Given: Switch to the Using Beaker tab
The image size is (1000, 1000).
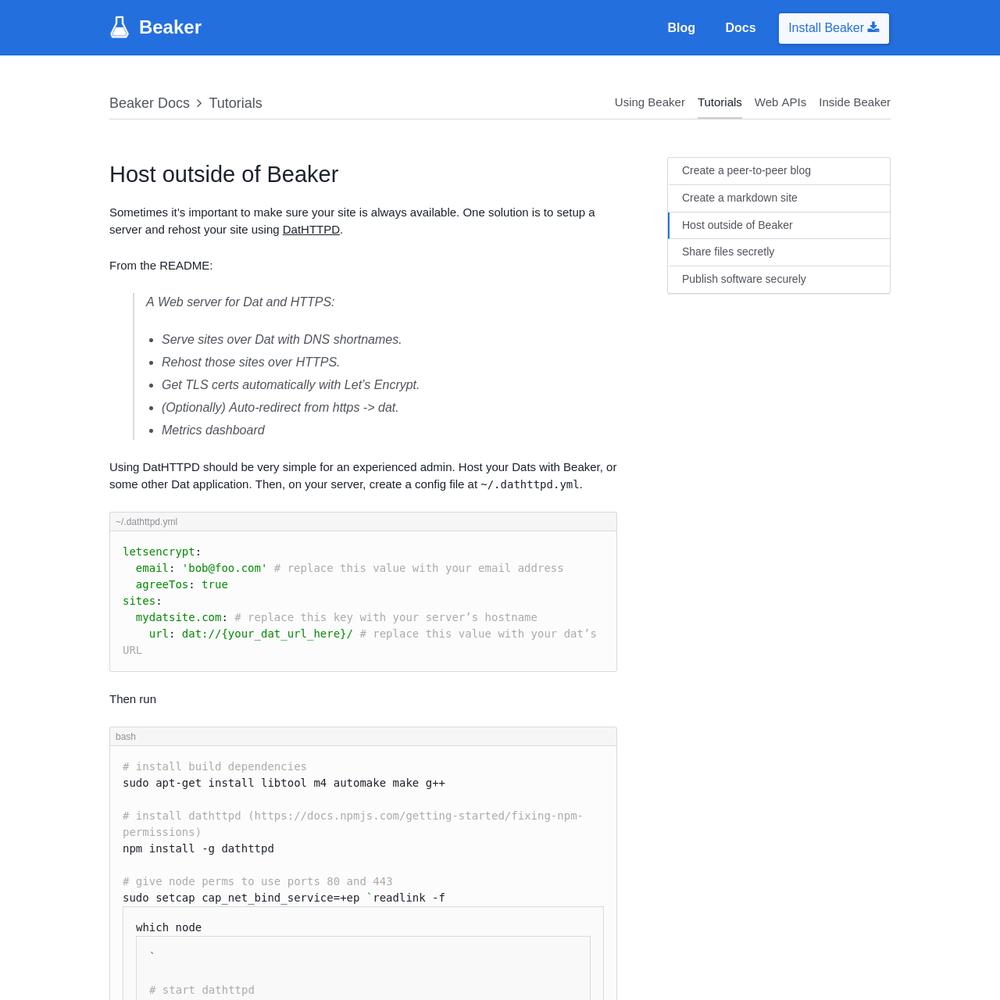Looking at the screenshot, I should [649, 102].
